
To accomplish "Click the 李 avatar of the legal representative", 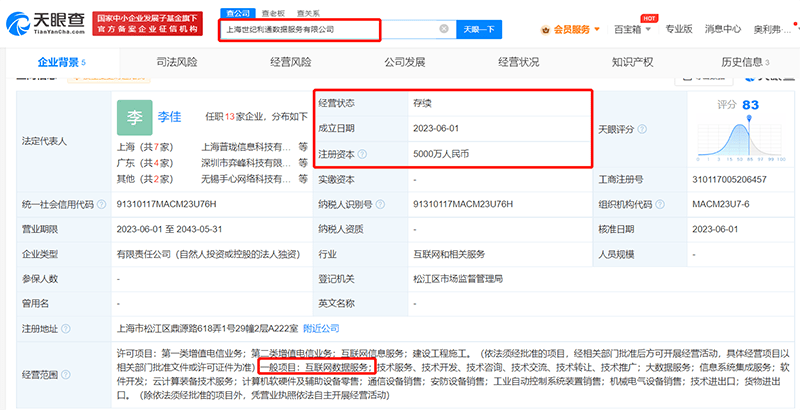I will tap(135, 117).
